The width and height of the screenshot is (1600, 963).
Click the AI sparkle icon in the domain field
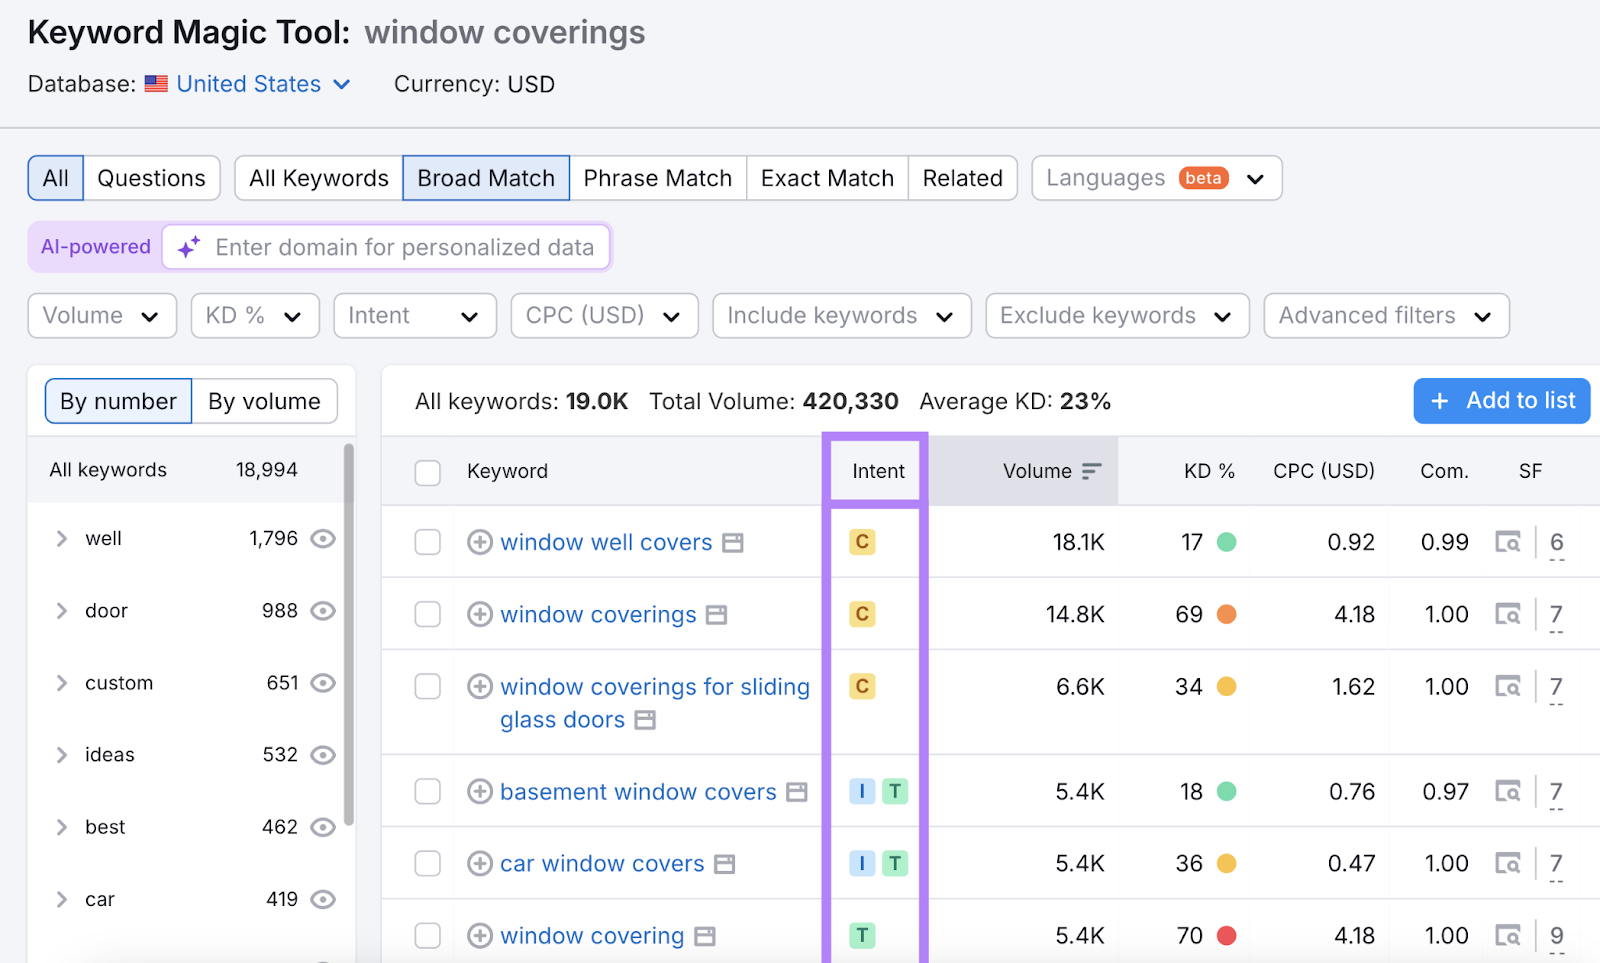tap(189, 247)
